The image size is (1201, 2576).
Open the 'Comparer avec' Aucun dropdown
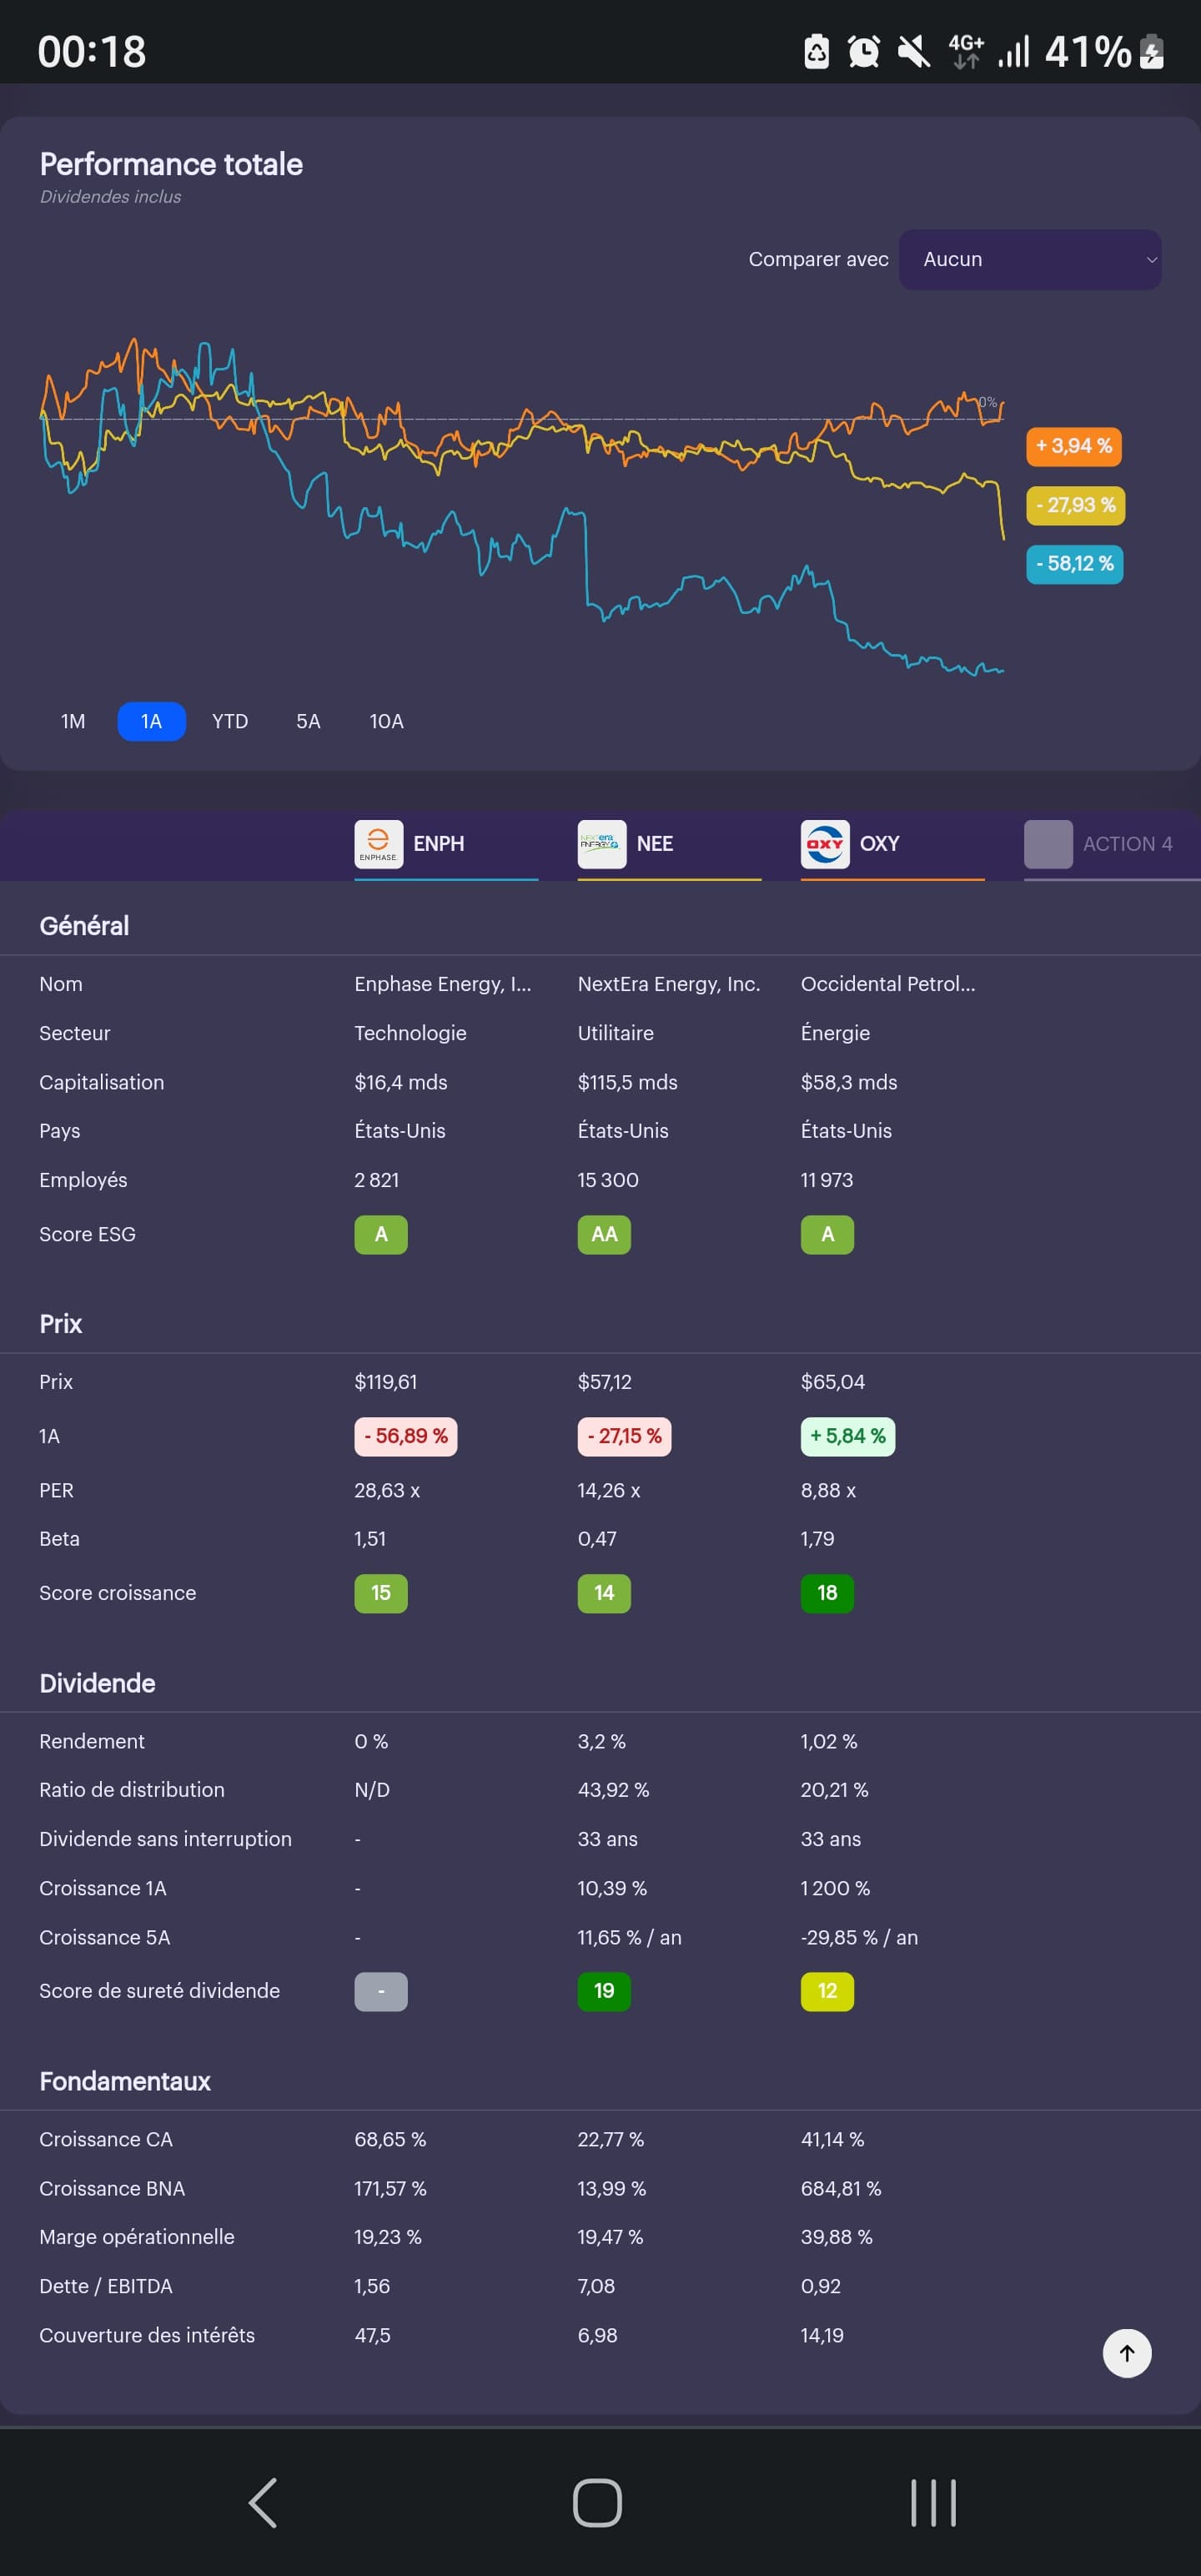click(1029, 260)
